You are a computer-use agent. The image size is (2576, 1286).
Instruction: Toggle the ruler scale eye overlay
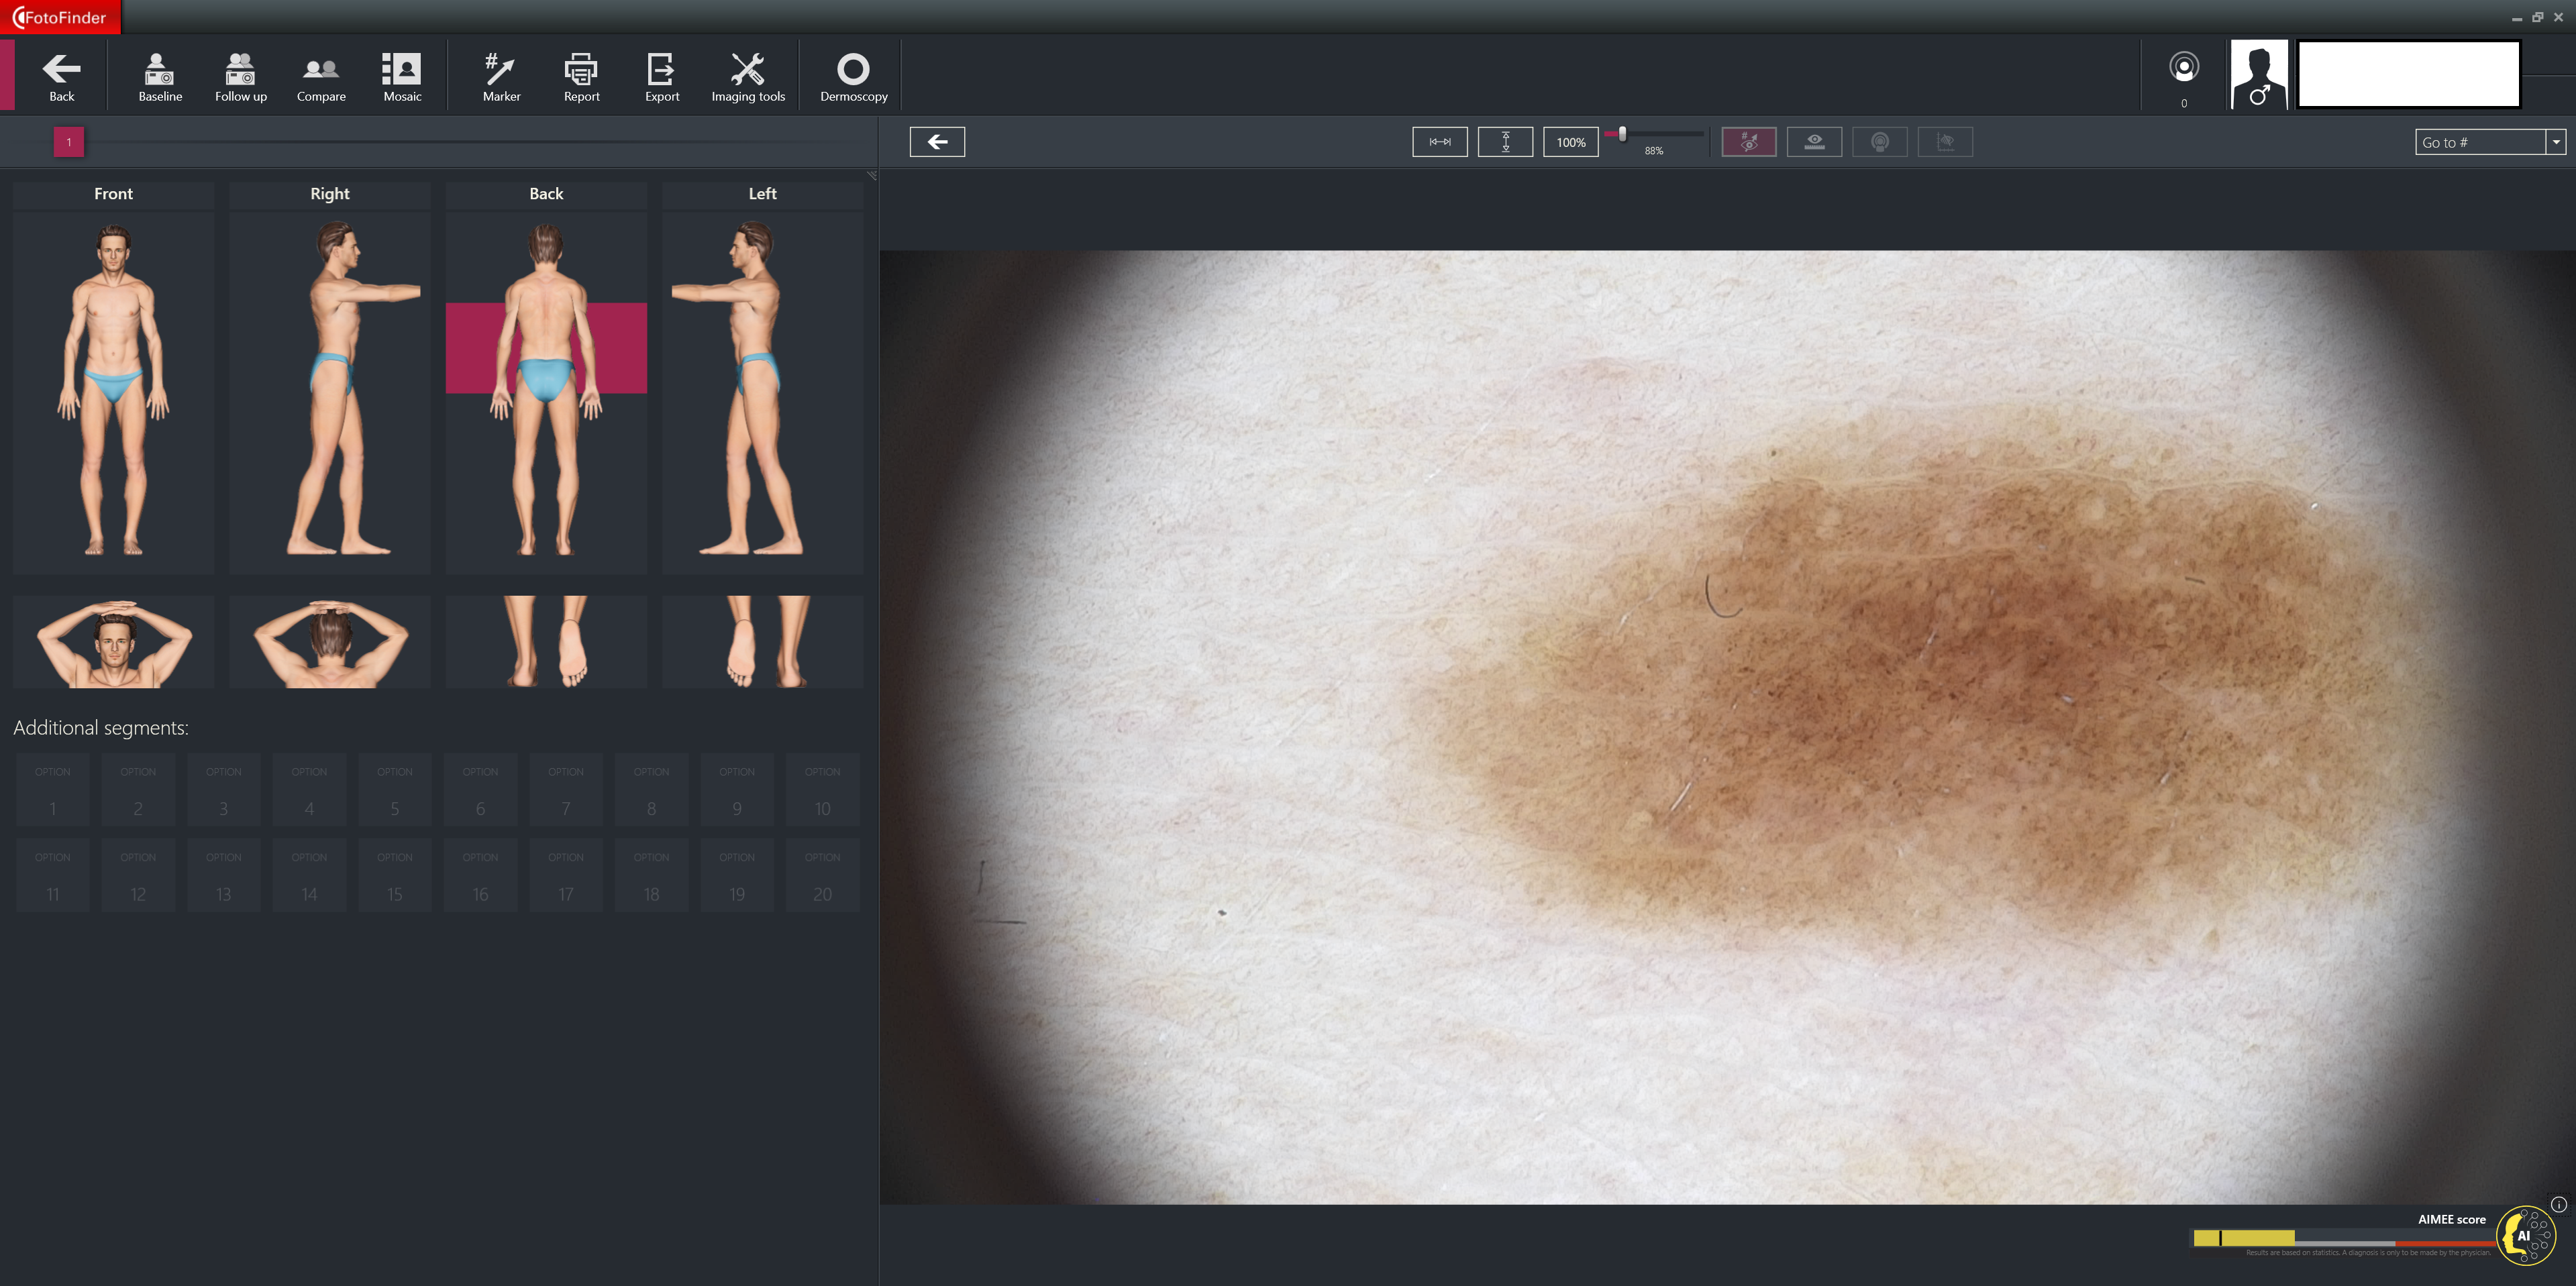(x=1814, y=142)
